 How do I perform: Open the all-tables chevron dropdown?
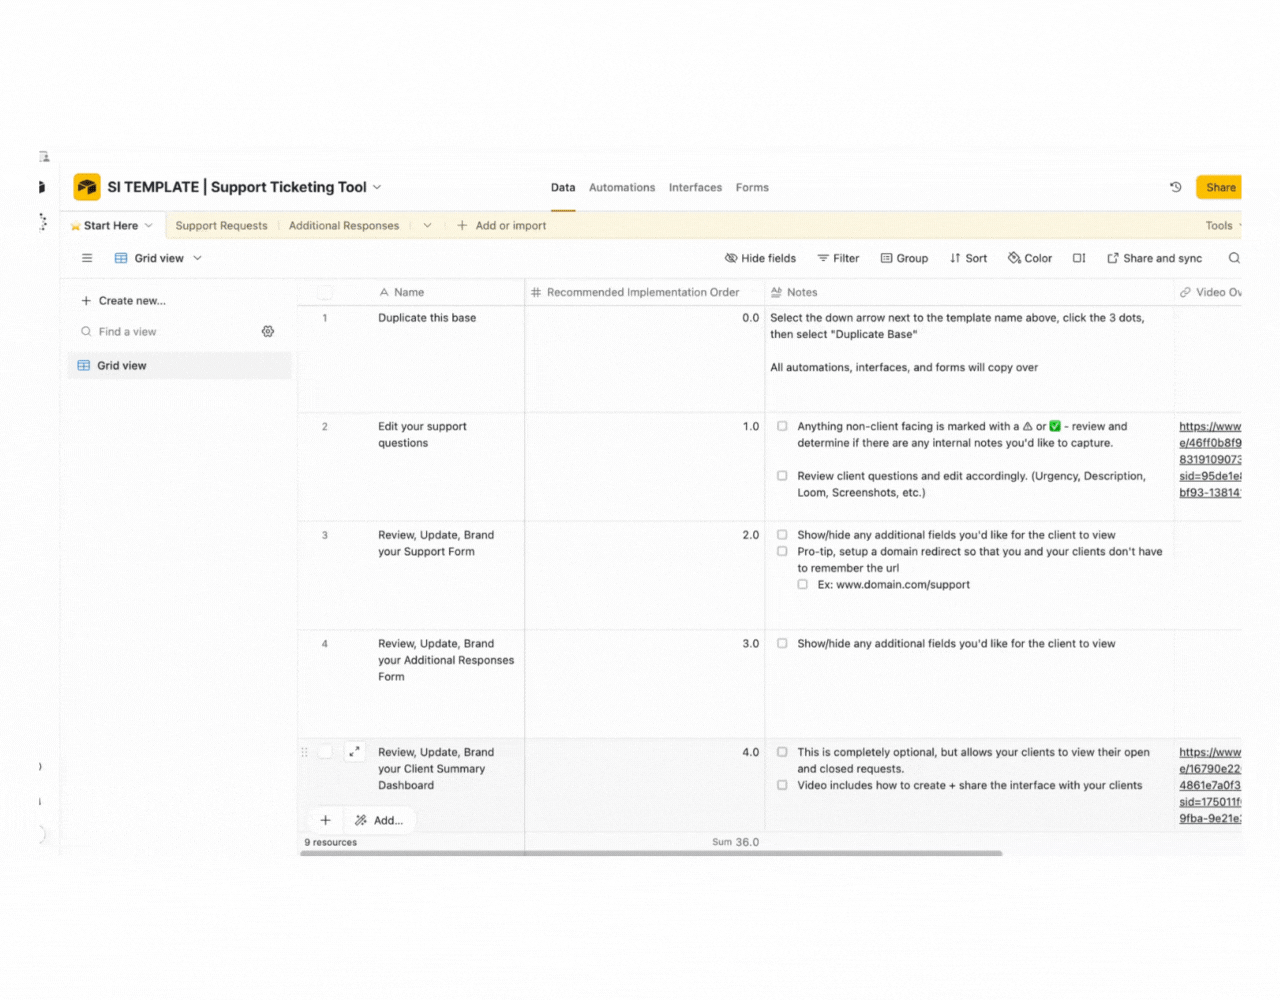point(427,226)
